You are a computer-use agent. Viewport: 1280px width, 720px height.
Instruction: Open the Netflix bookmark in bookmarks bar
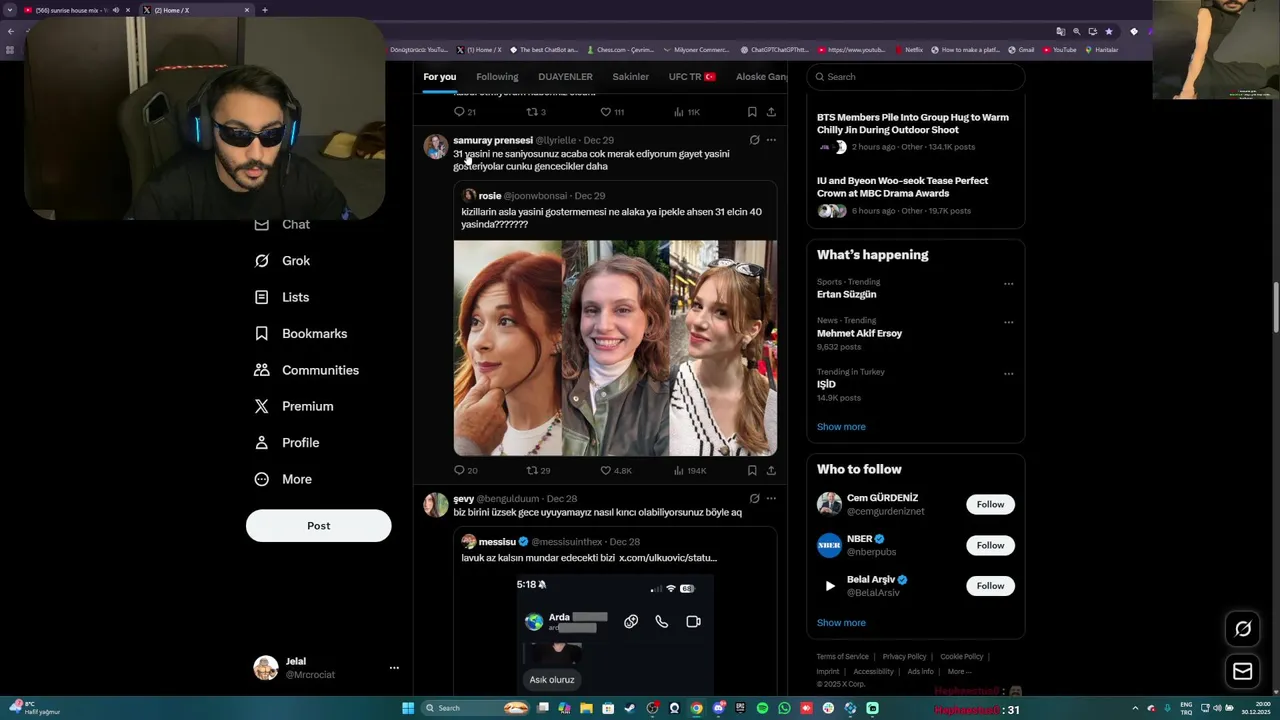[909, 50]
